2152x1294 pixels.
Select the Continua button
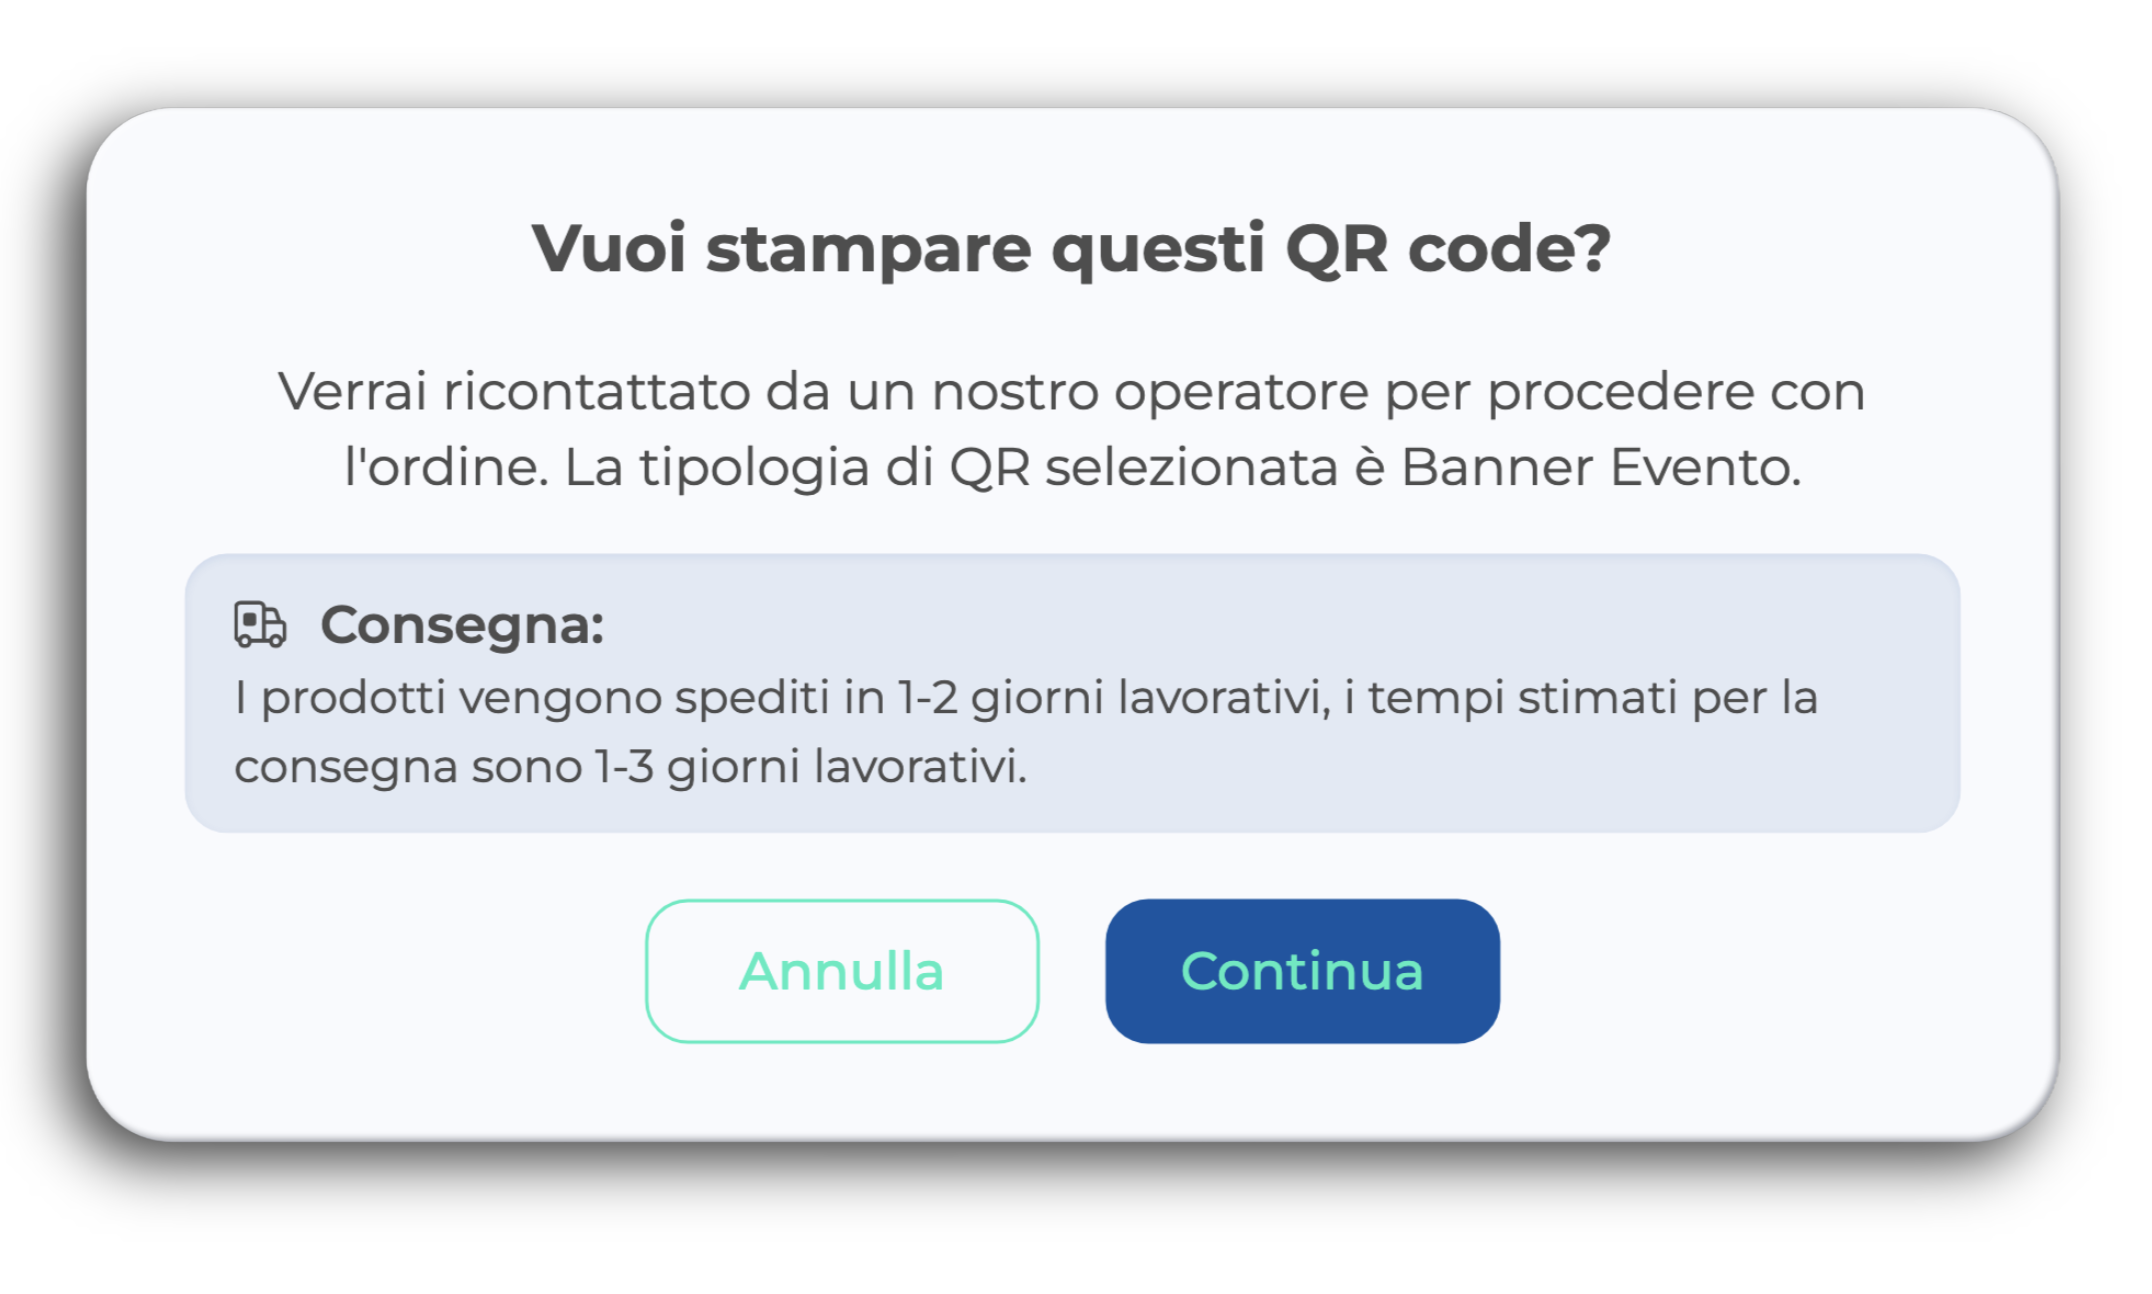(x=1302, y=971)
